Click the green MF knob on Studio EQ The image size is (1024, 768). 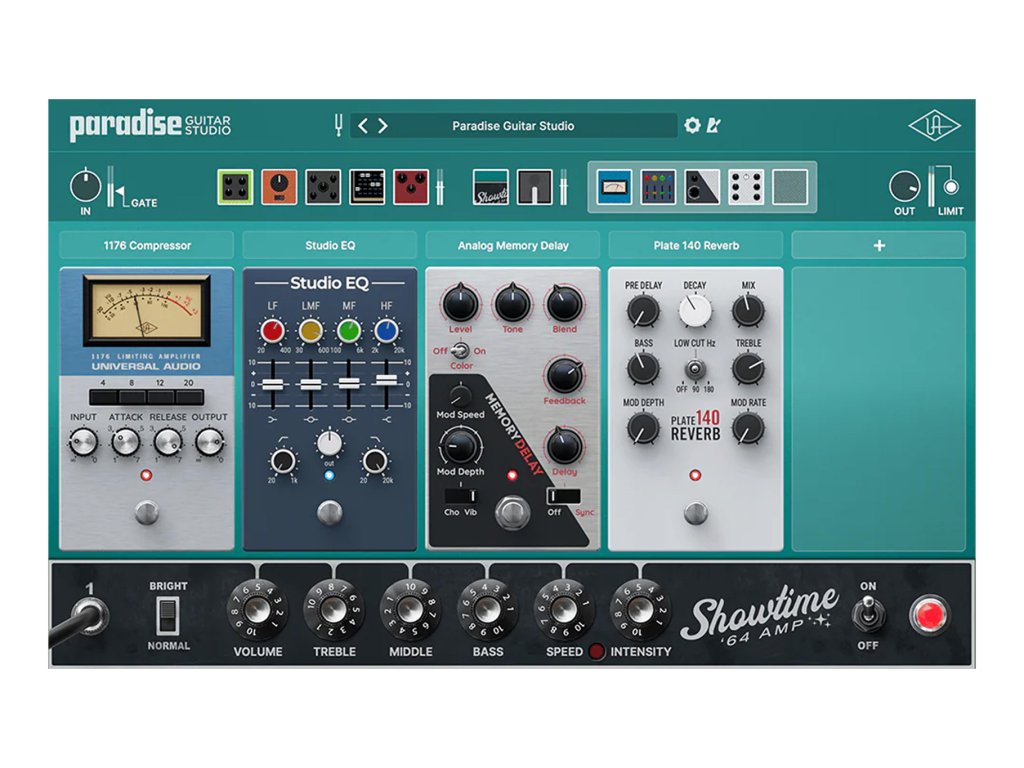[x=349, y=331]
